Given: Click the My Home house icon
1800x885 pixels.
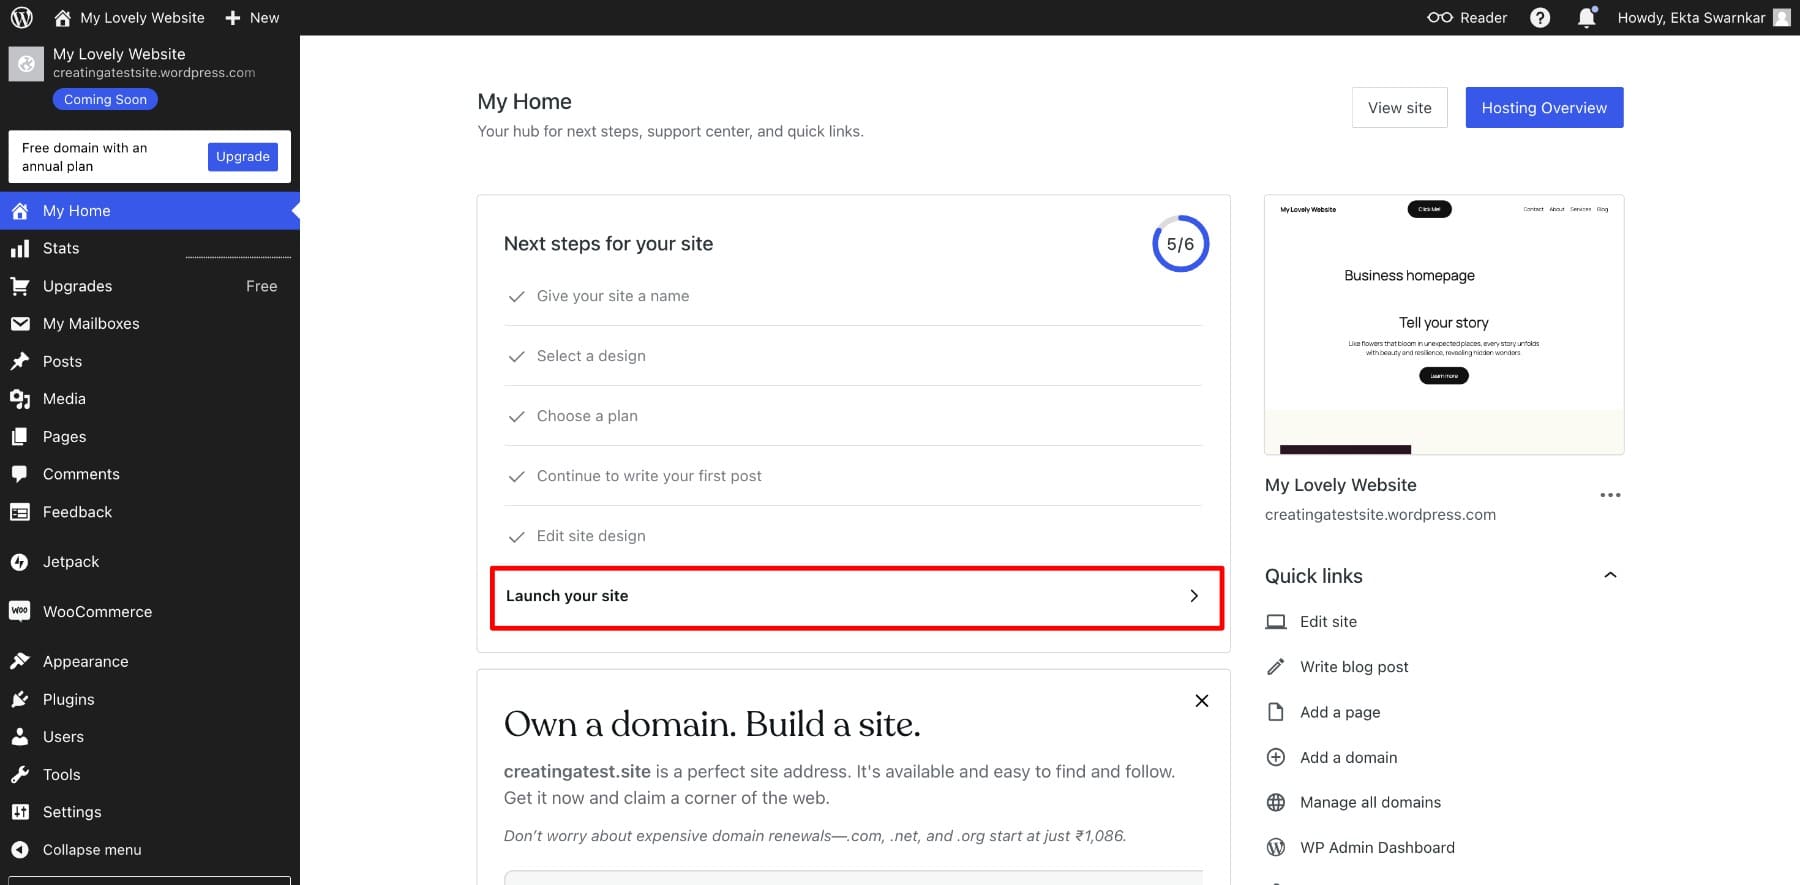Looking at the screenshot, I should 20,211.
